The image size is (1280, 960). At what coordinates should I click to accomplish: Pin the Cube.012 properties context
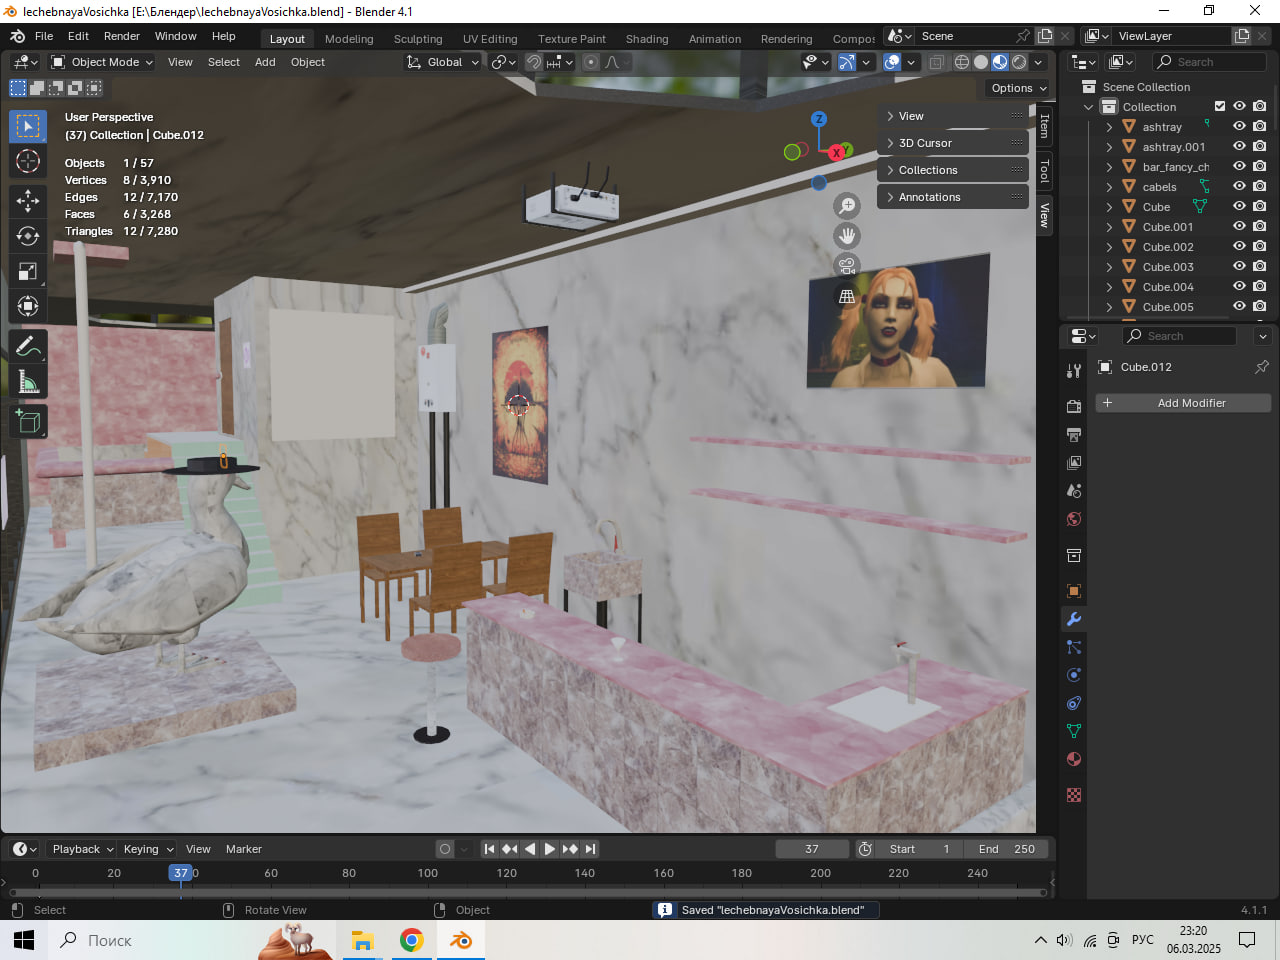[1262, 367]
